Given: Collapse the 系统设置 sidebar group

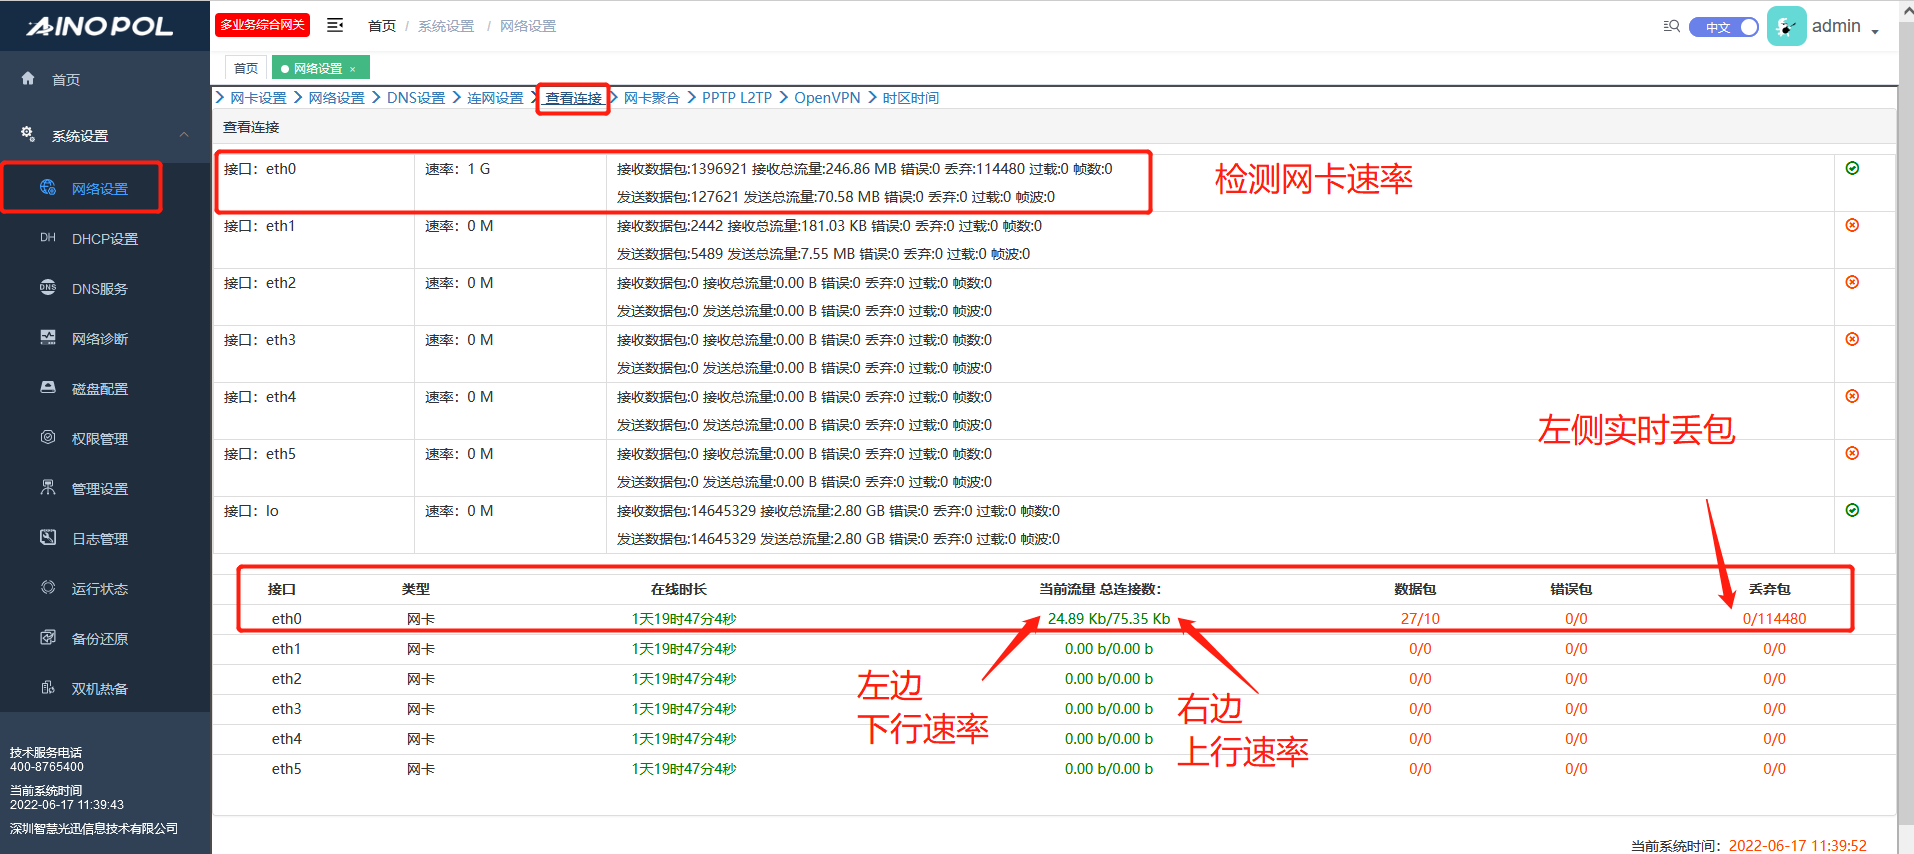Looking at the screenshot, I should click(184, 135).
